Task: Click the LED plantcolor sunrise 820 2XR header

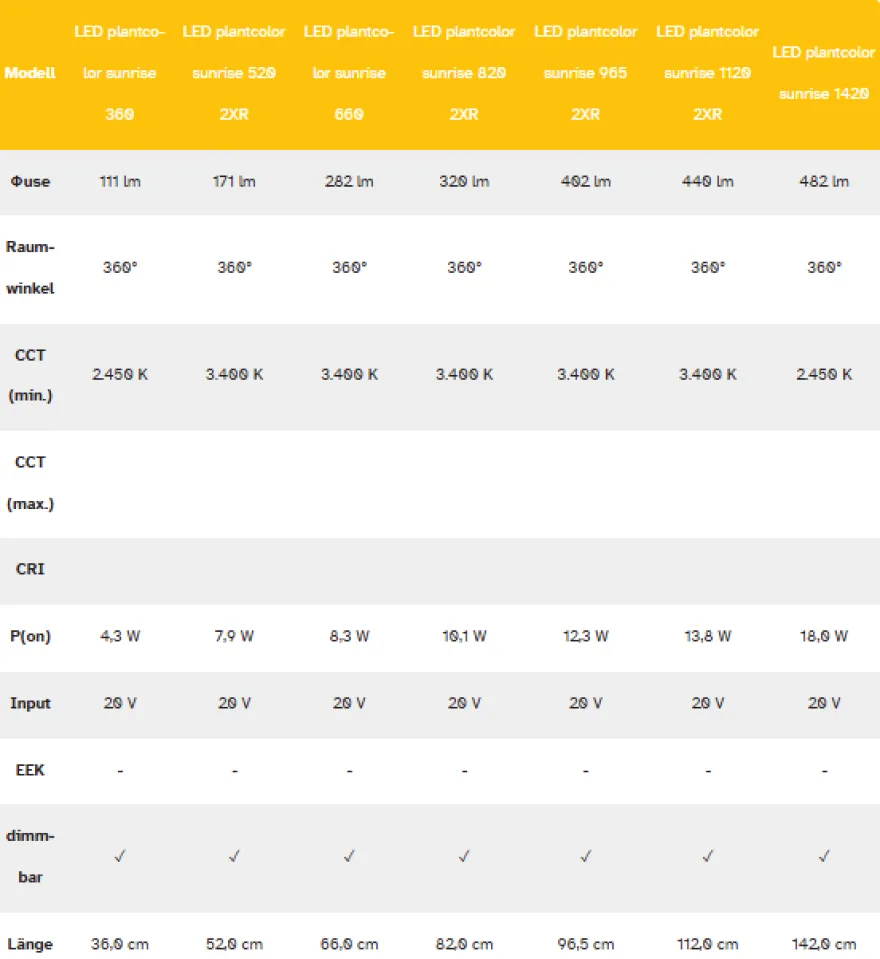Action: click(x=464, y=73)
